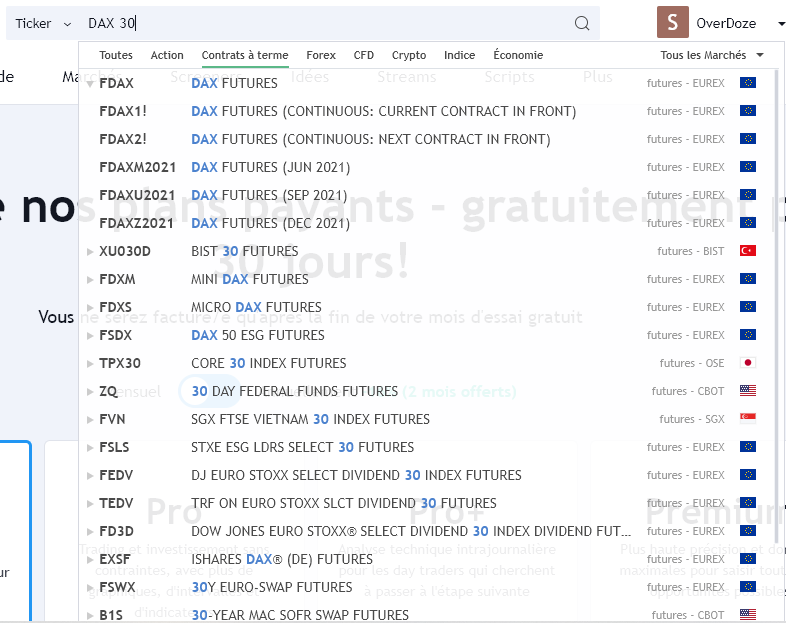
Task: Select STXE ESG LDRS SELECT 30 FUTURES
Action: tap(426, 448)
